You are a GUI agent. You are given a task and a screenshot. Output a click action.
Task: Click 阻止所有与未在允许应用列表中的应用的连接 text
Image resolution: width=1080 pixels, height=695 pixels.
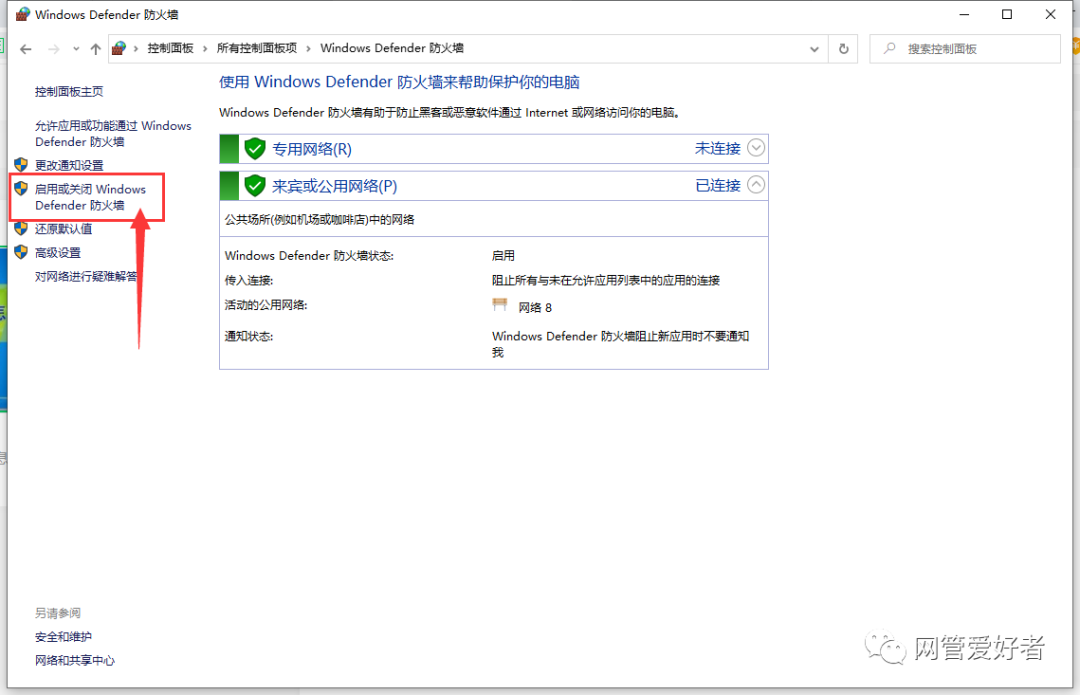pos(605,280)
